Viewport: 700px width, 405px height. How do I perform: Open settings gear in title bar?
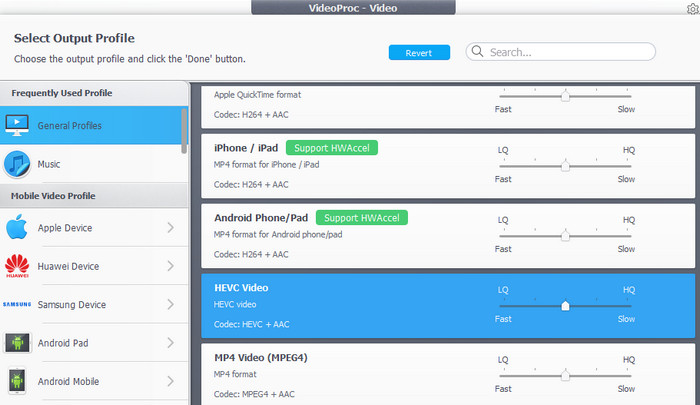pyautogui.click(x=693, y=8)
